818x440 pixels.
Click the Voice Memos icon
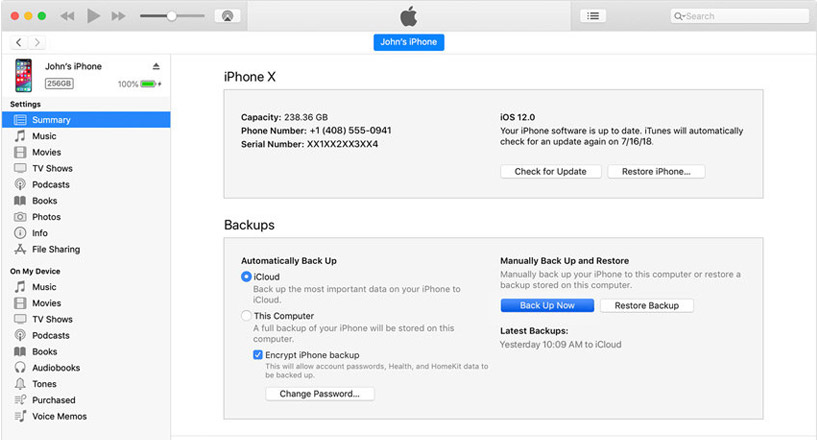pyautogui.click(x=20, y=416)
